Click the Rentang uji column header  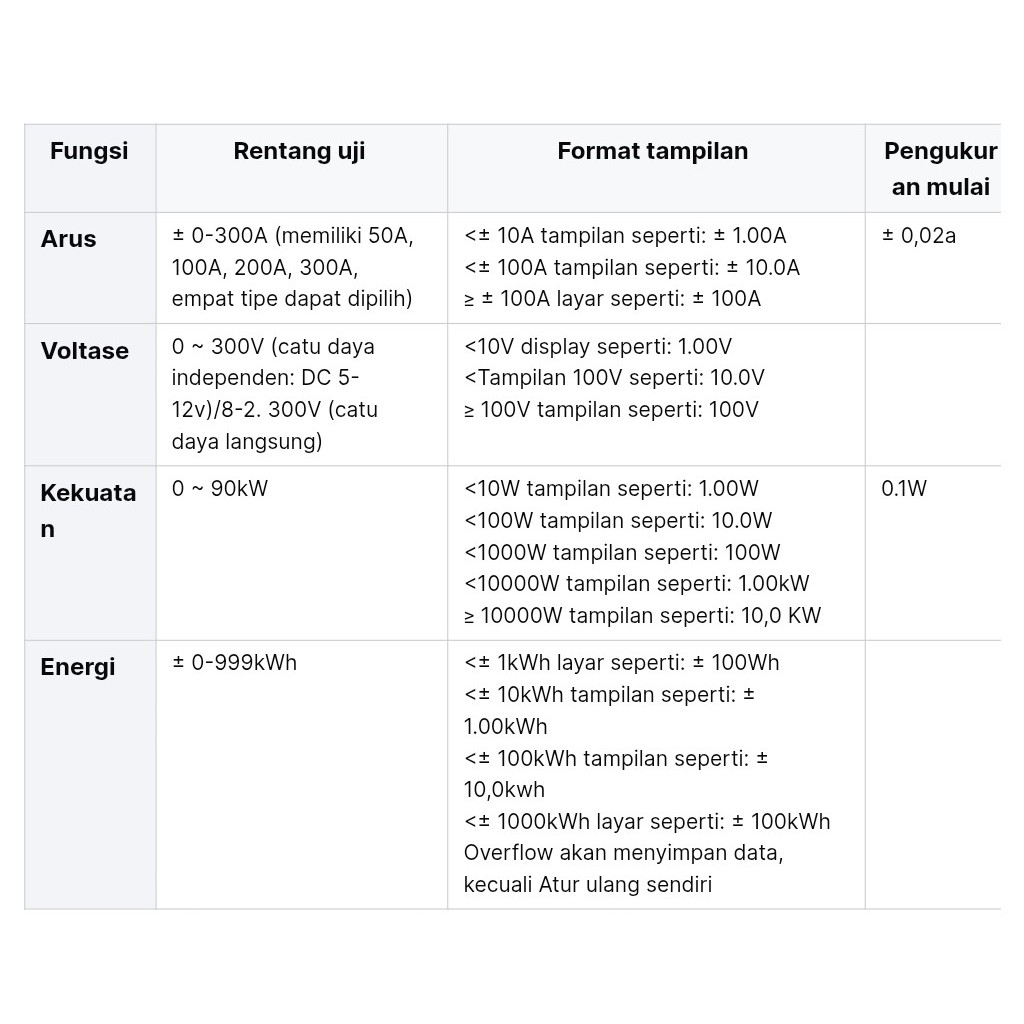pyautogui.click(x=299, y=151)
